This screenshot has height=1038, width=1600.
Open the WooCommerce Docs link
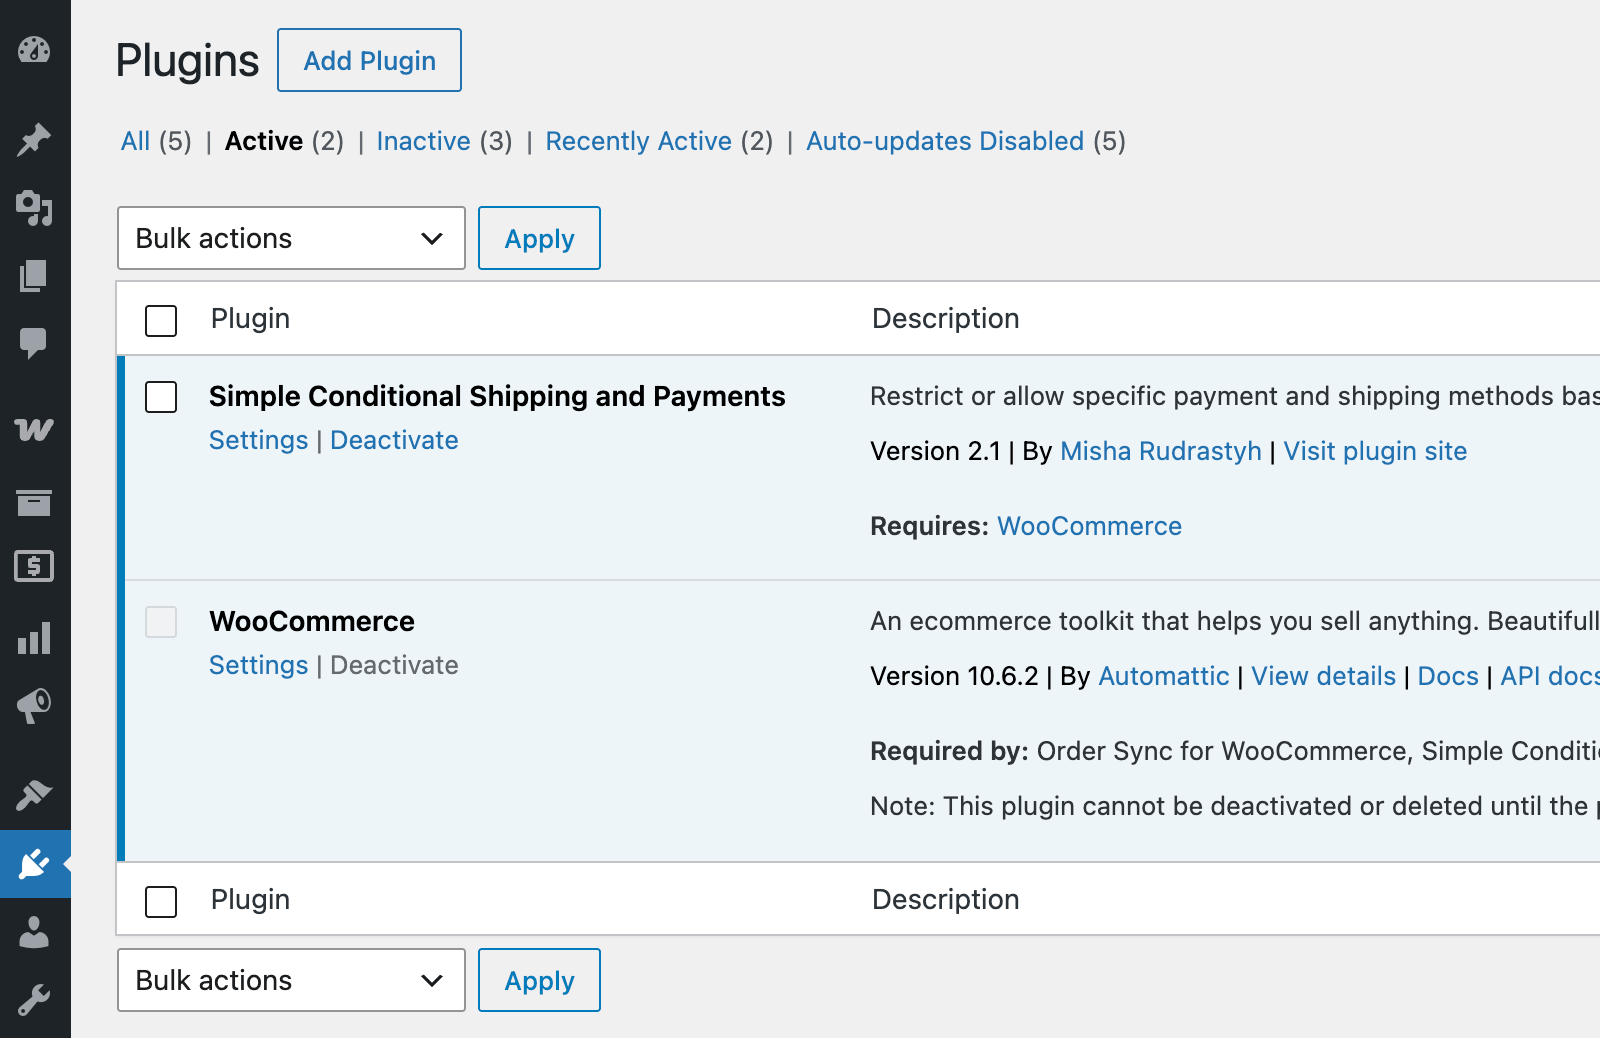click(1447, 676)
